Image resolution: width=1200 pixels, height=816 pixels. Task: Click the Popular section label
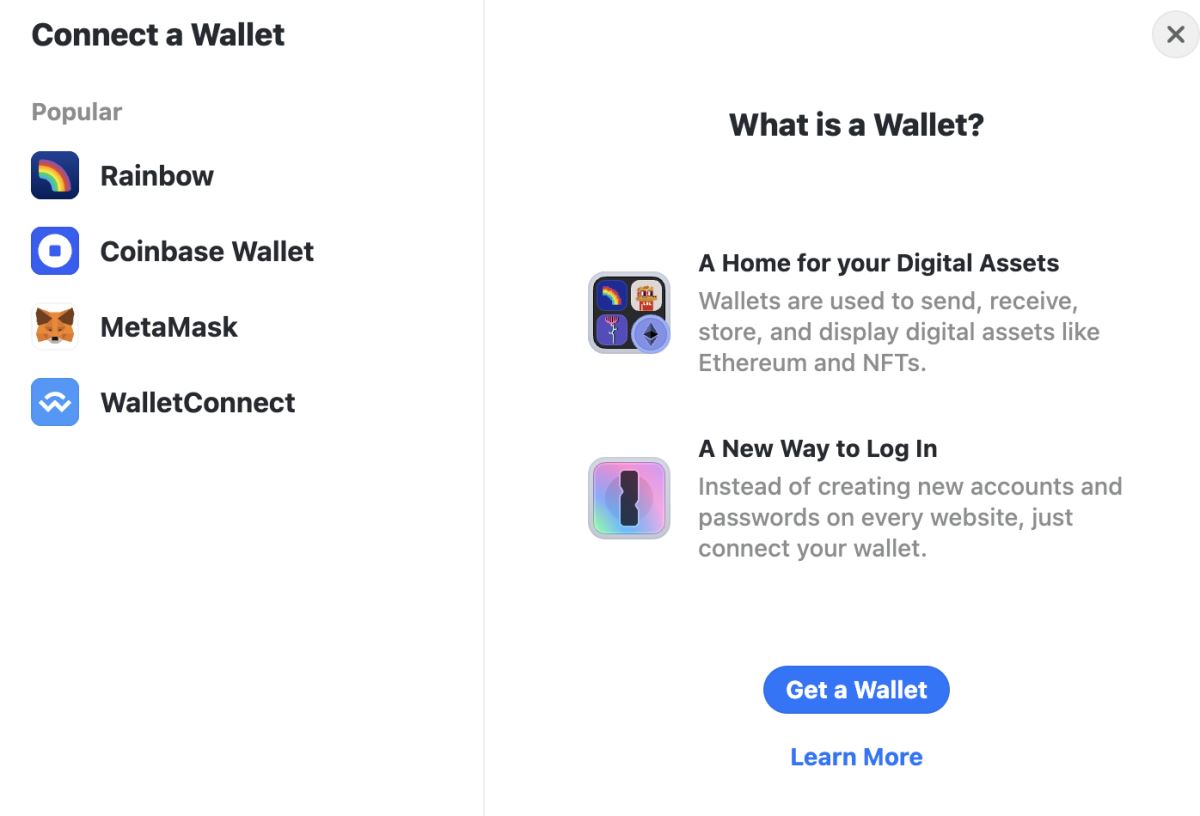(x=77, y=112)
